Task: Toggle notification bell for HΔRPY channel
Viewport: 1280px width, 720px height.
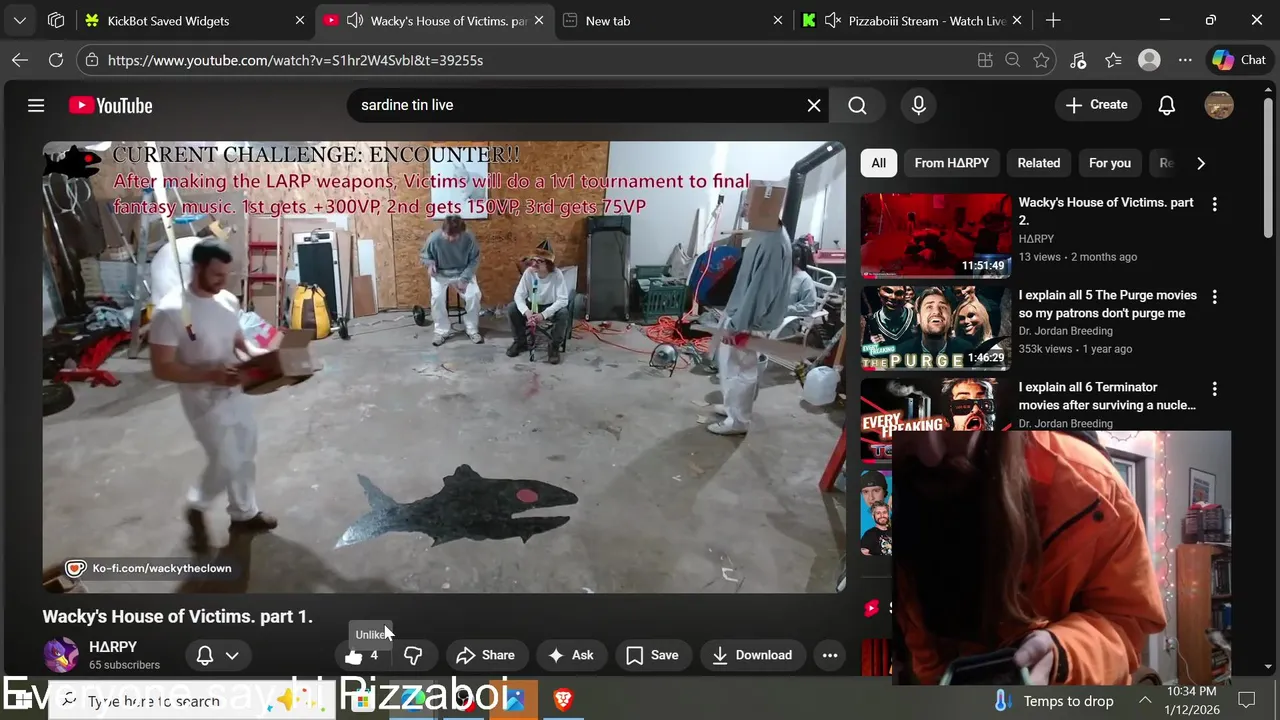Action: coord(204,656)
